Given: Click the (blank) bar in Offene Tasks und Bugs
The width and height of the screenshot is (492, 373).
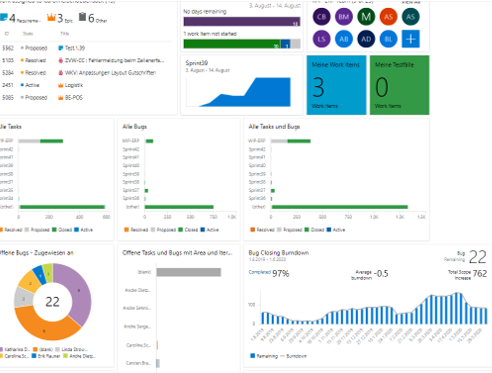Looking at the screenshot, I should 189,272.
